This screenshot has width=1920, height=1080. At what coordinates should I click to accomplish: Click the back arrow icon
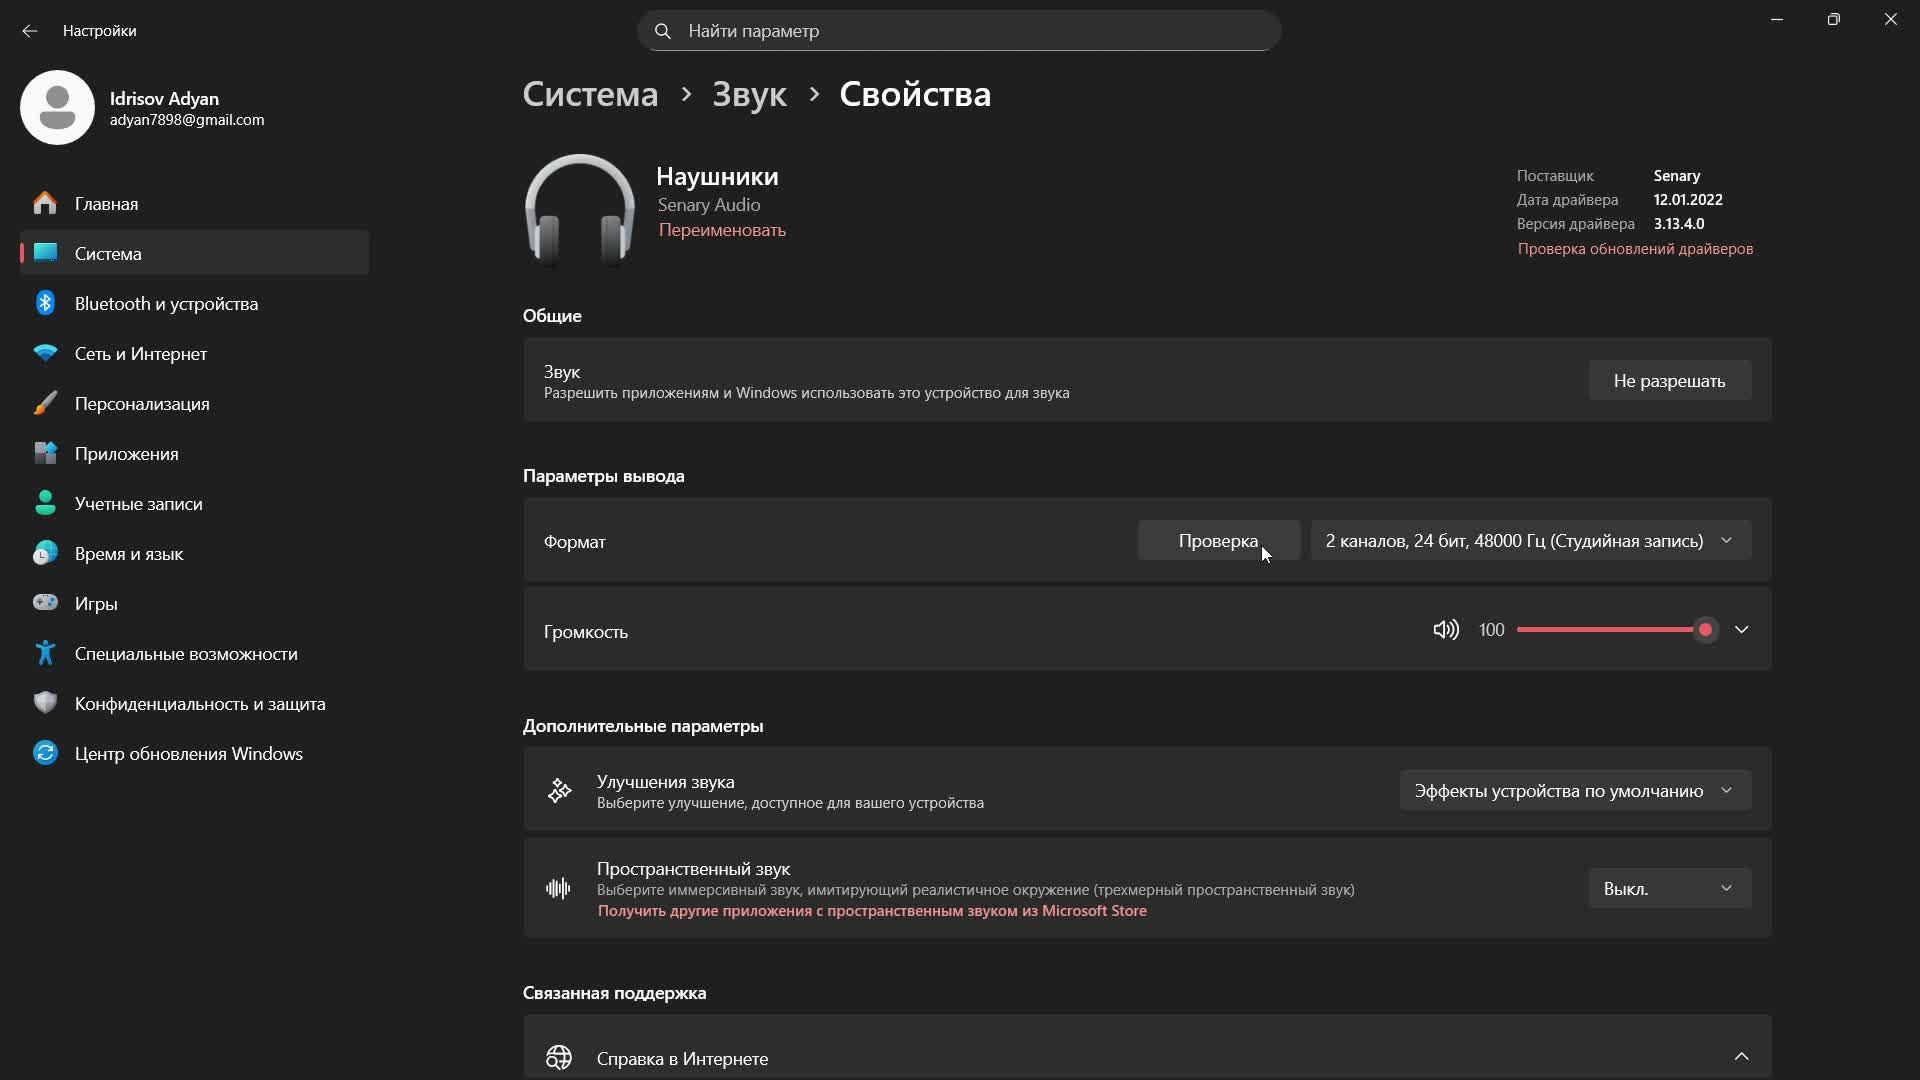[x=29, y=31]
